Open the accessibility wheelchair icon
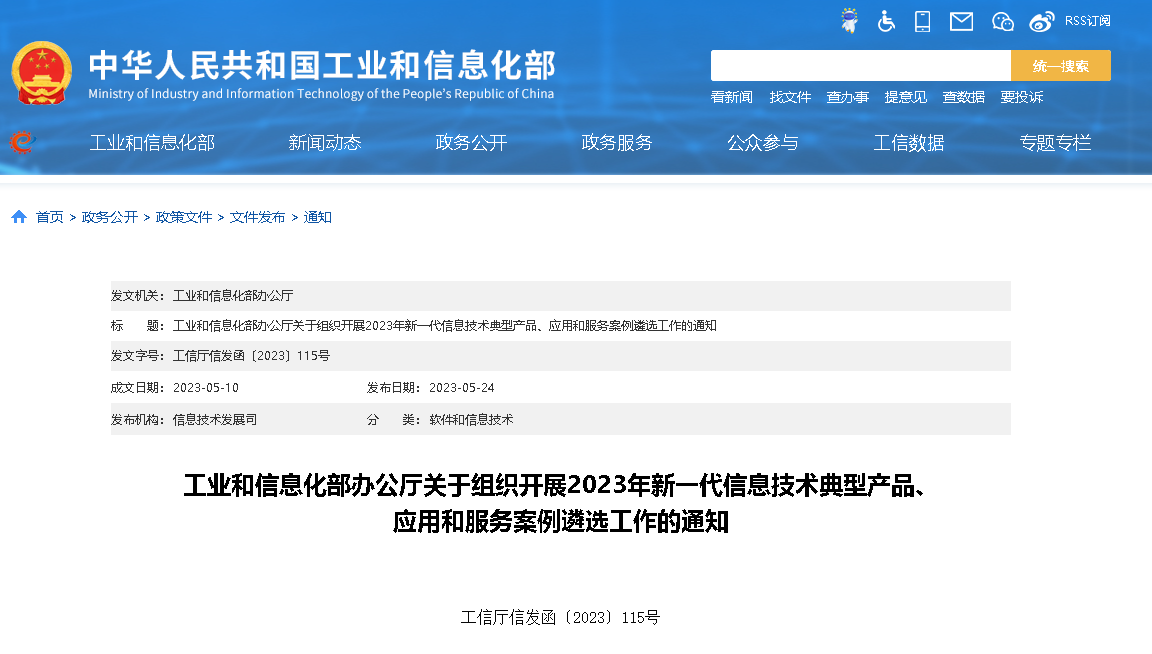 pyautogui.click(x=886, y=21)
